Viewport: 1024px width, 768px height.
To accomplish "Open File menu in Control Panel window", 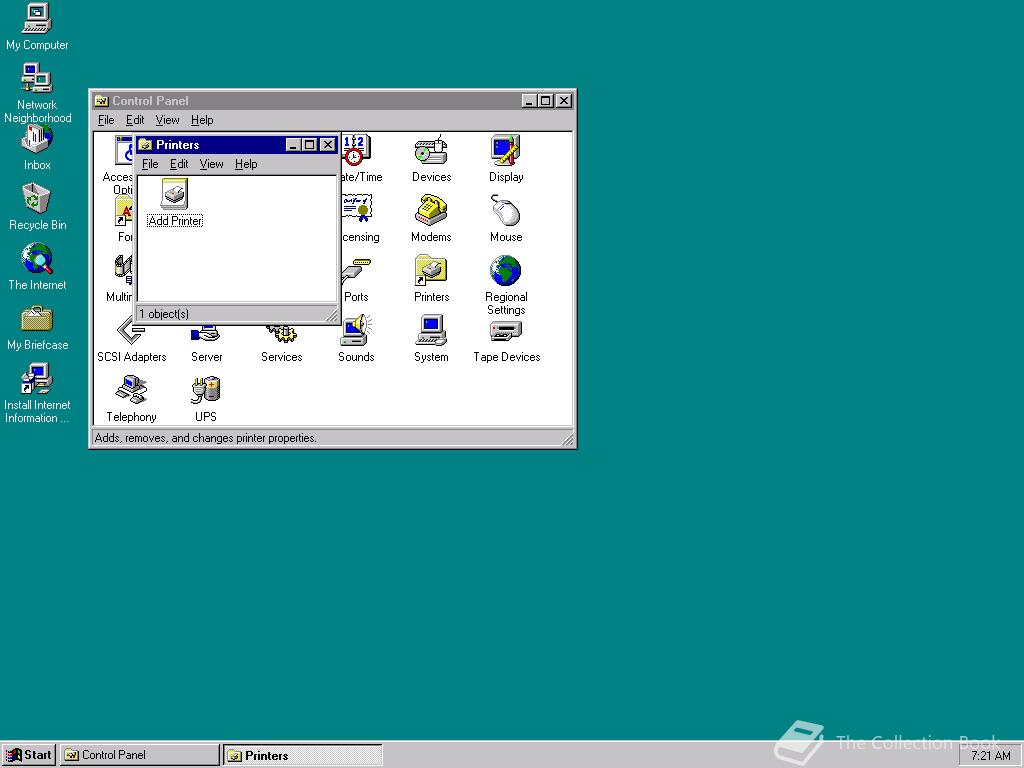I will click(x=106, y=120).
